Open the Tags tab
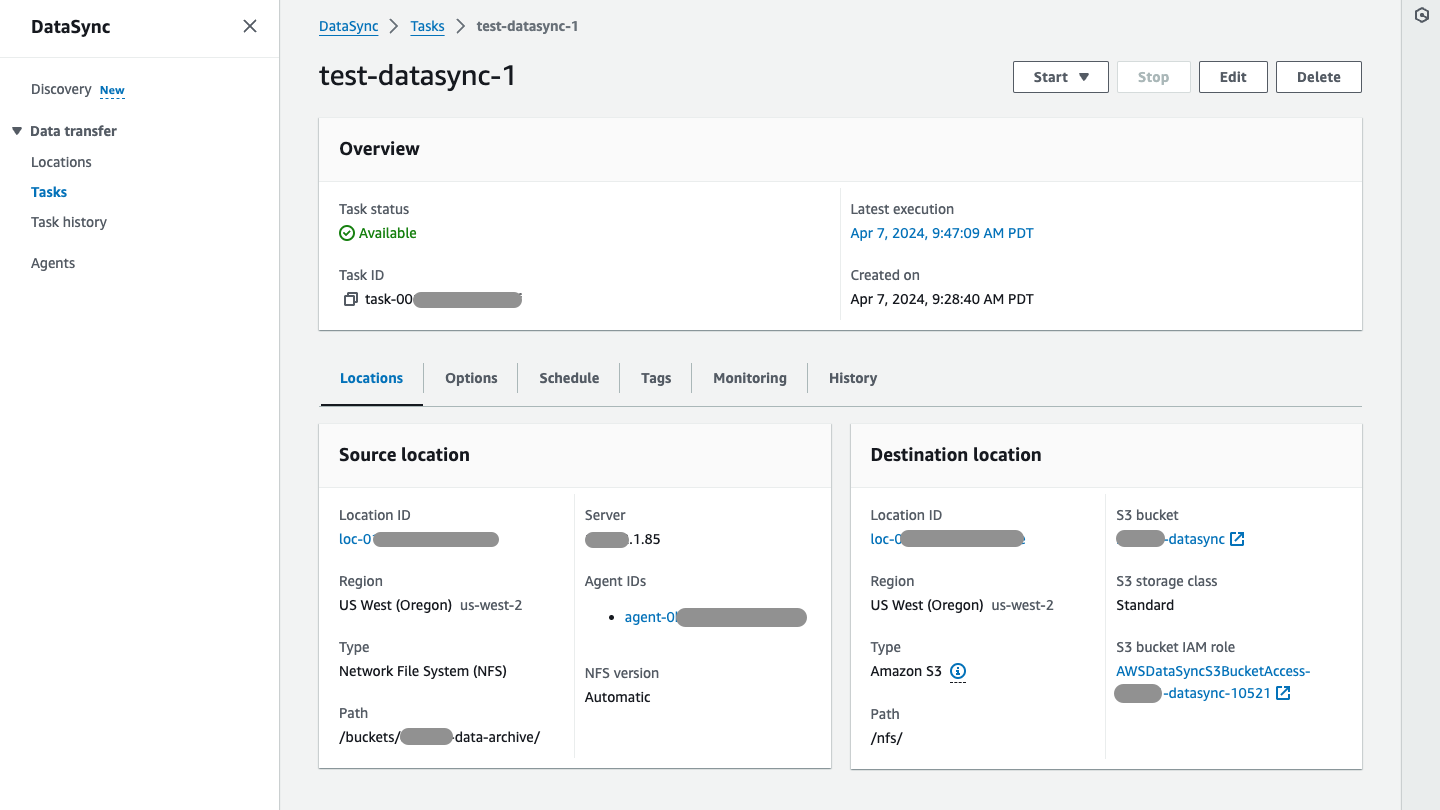1440x810 pixels. point(656,378)
